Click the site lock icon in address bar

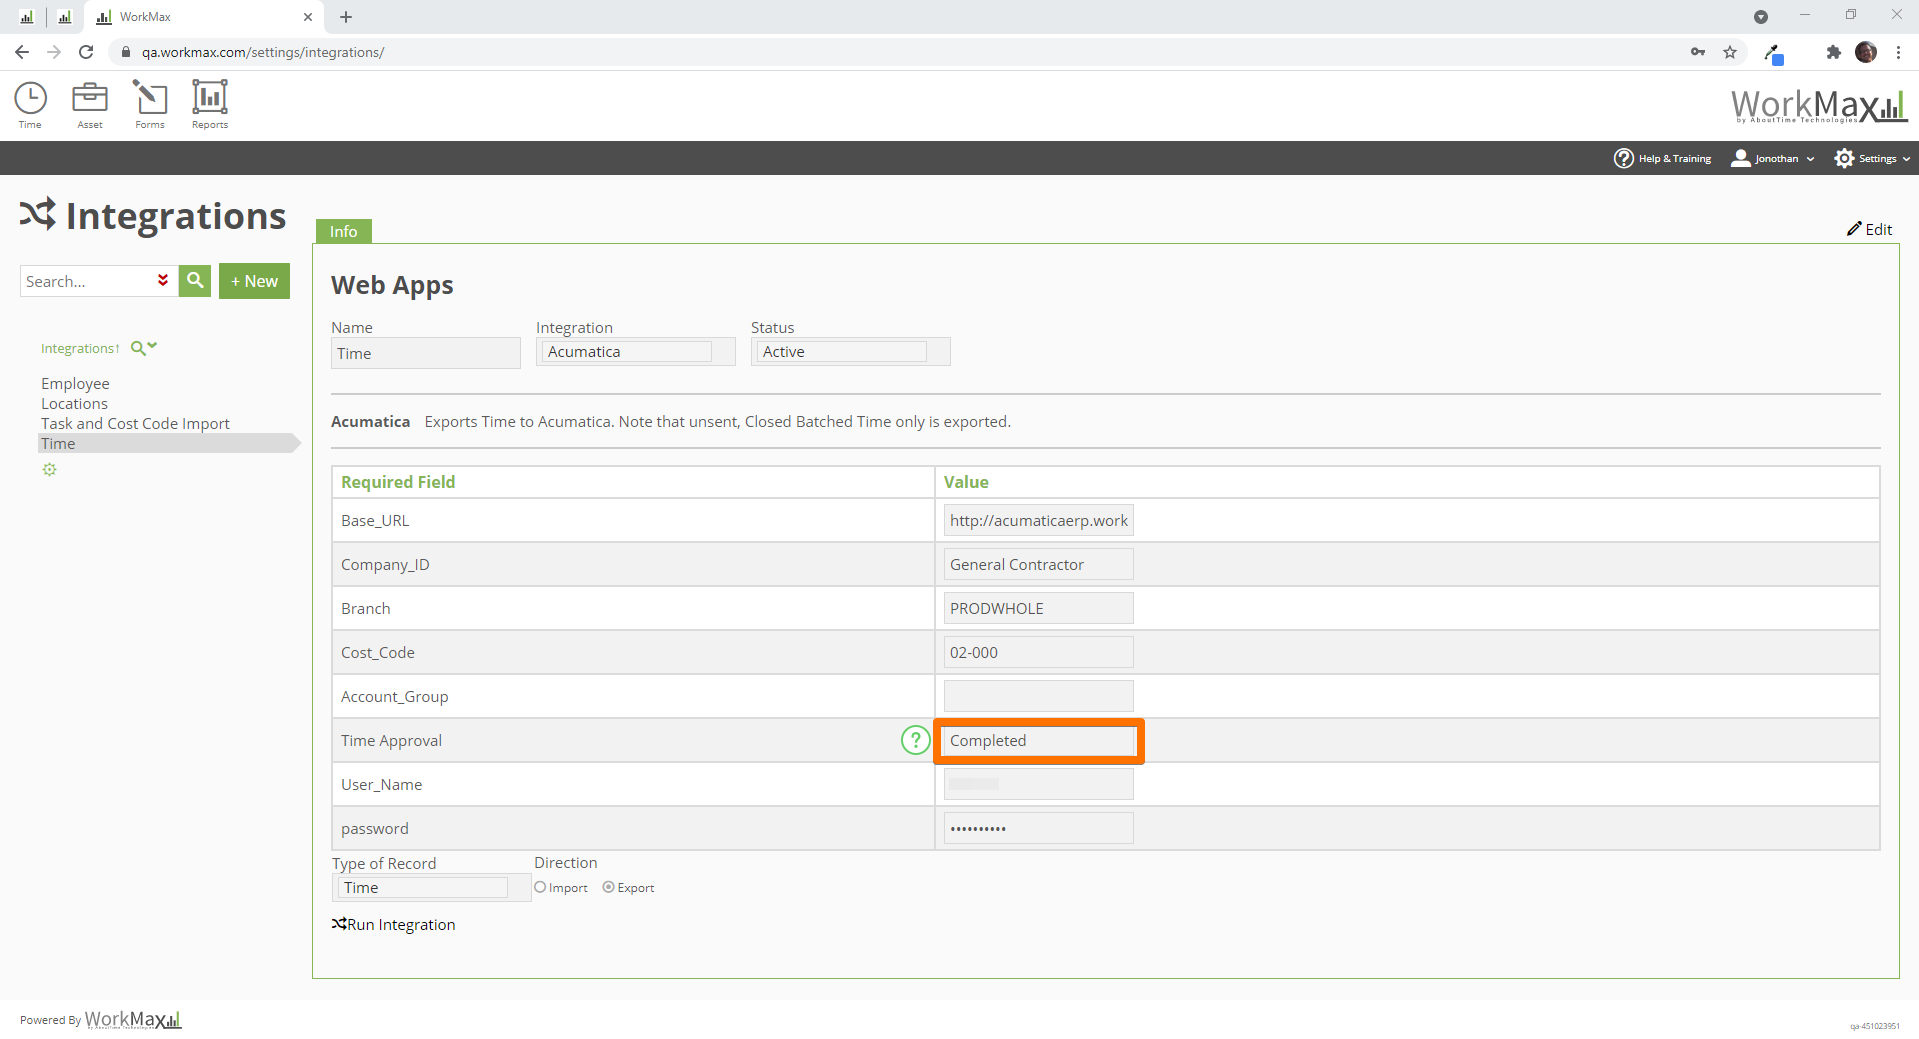point(126,52)
